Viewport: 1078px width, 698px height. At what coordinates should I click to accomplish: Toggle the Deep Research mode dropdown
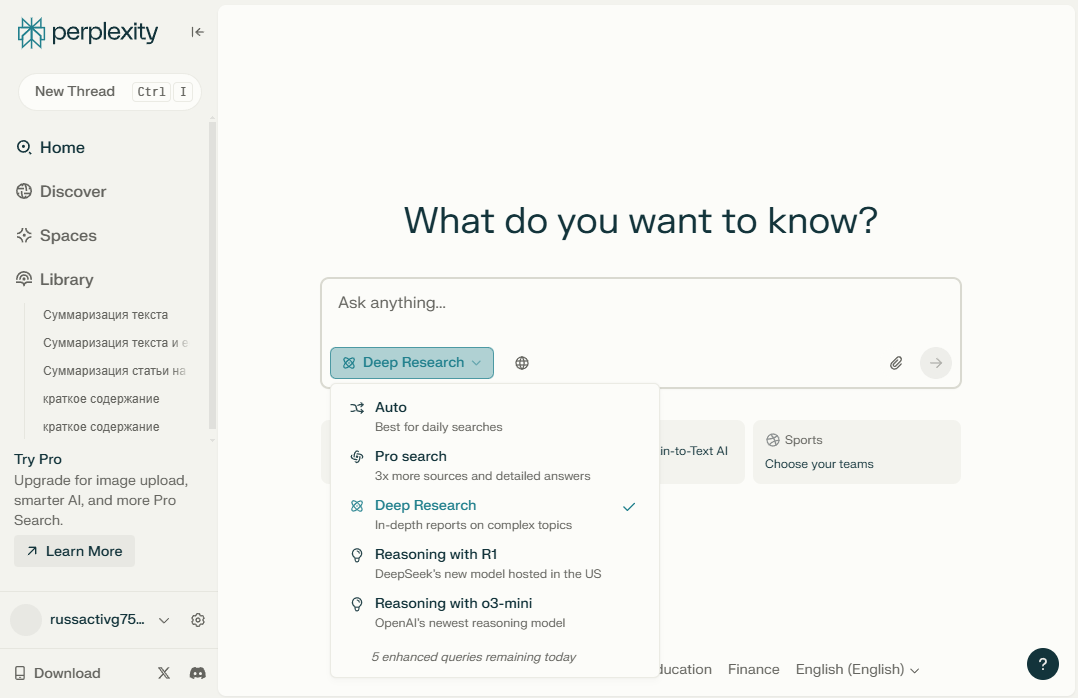(412, 363)
